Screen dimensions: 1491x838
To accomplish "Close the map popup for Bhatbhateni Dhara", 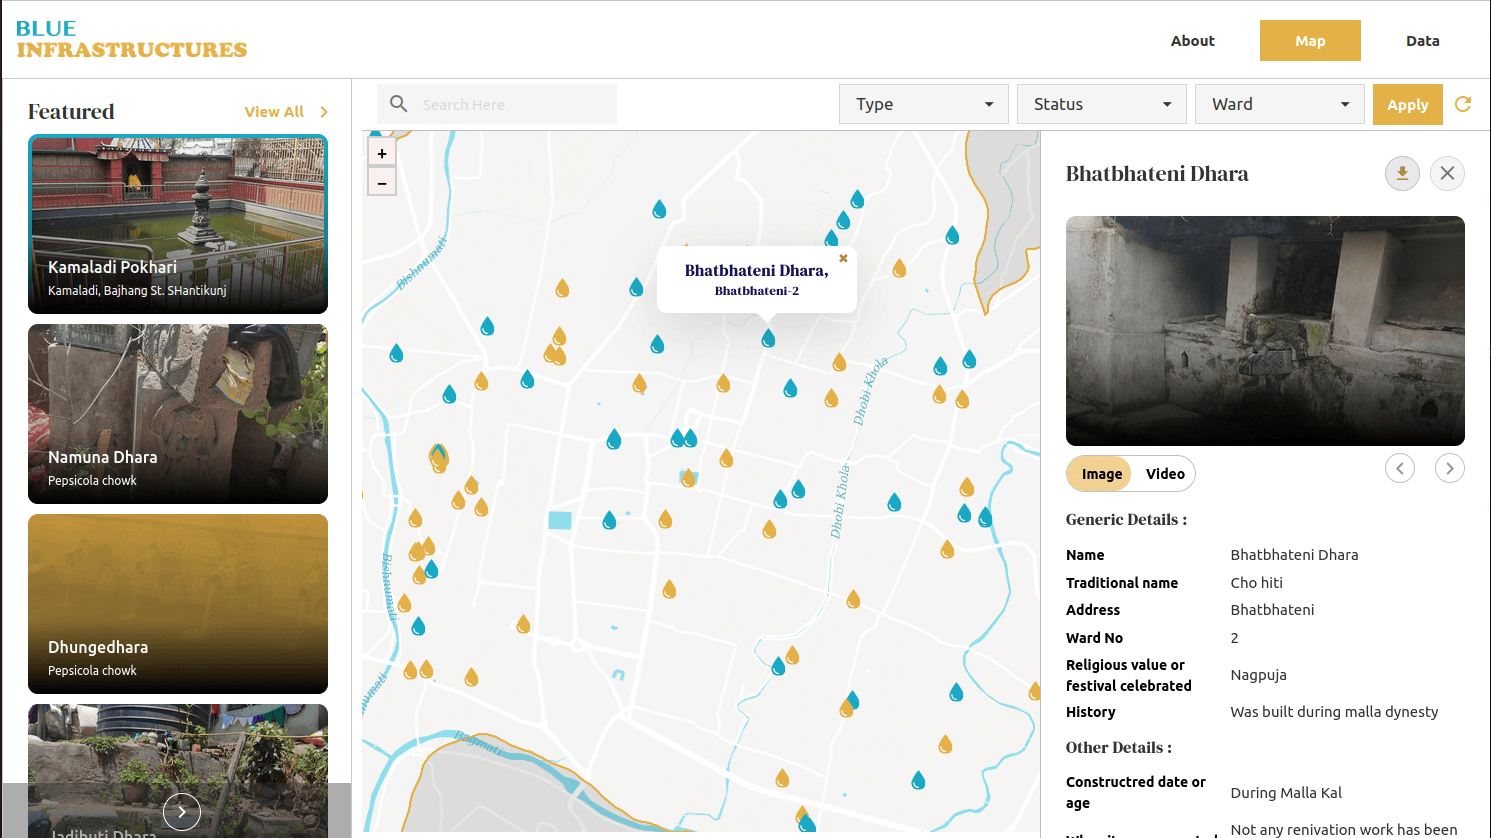I will tap(843, 258).
